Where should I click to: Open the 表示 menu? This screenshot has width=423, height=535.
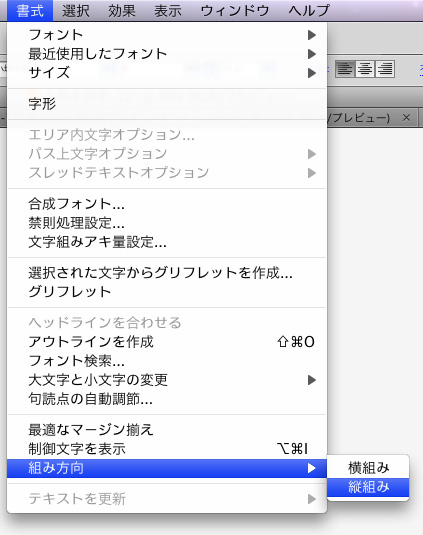(168, 11)
